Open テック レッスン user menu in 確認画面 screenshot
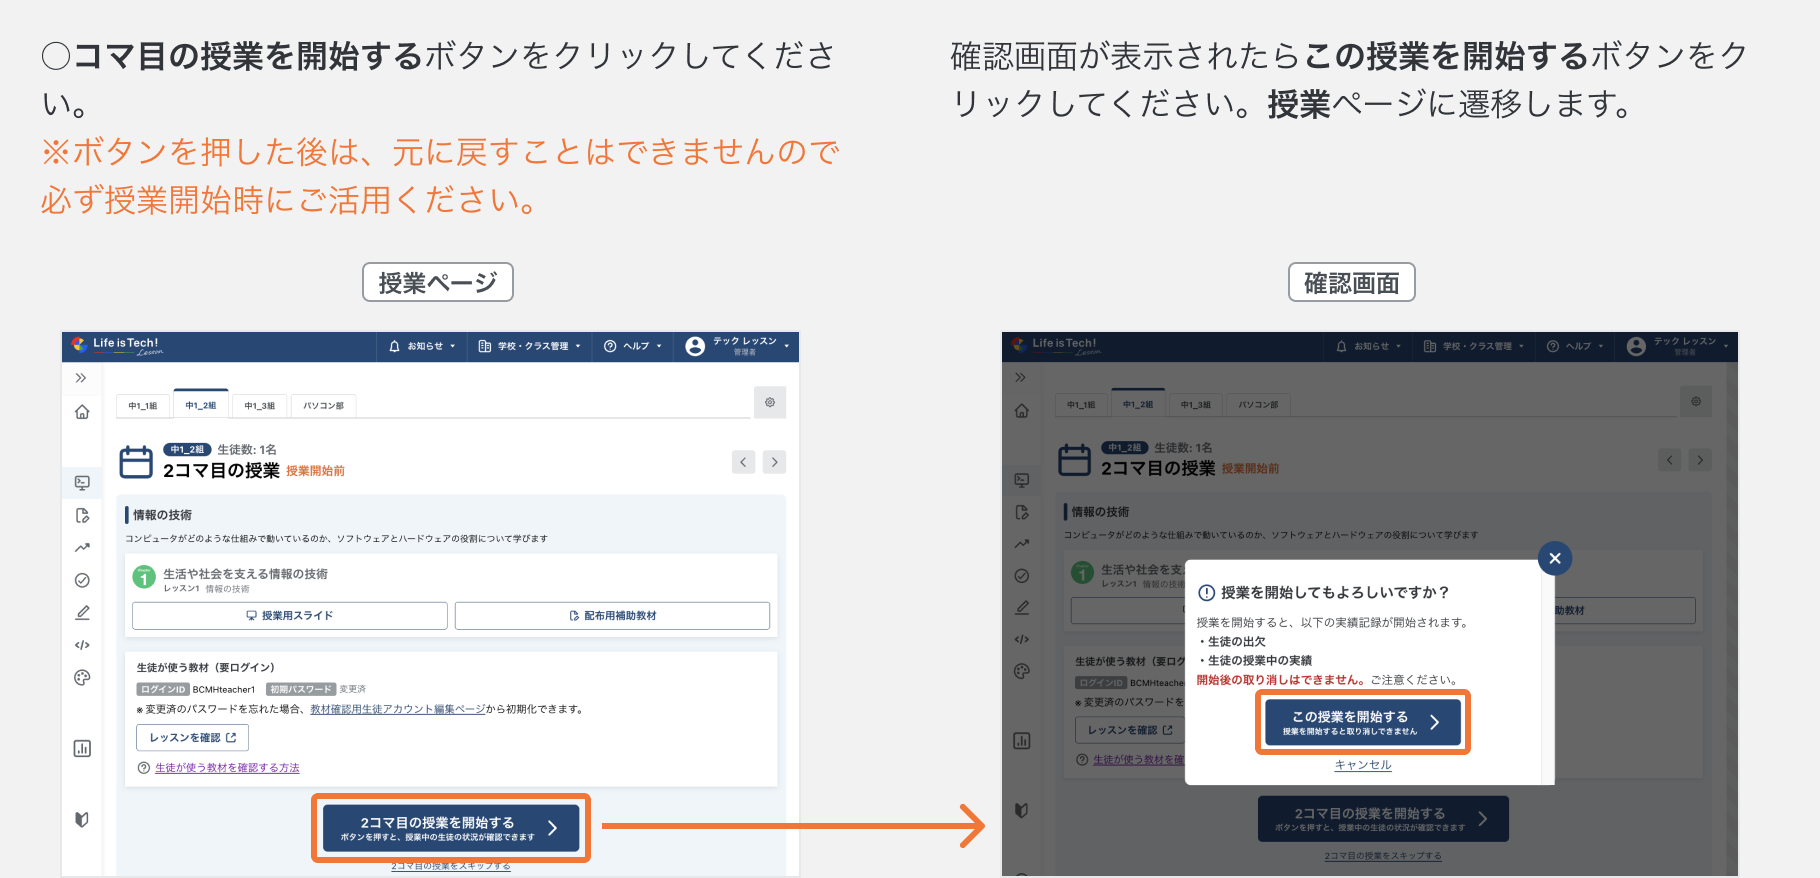 1678,346
